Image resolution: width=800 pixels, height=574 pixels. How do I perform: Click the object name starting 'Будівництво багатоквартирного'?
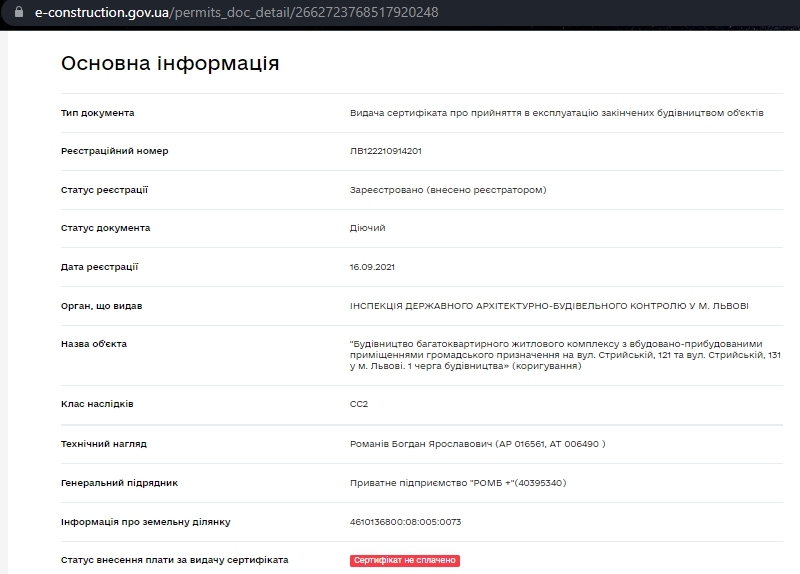coord(565,355)
